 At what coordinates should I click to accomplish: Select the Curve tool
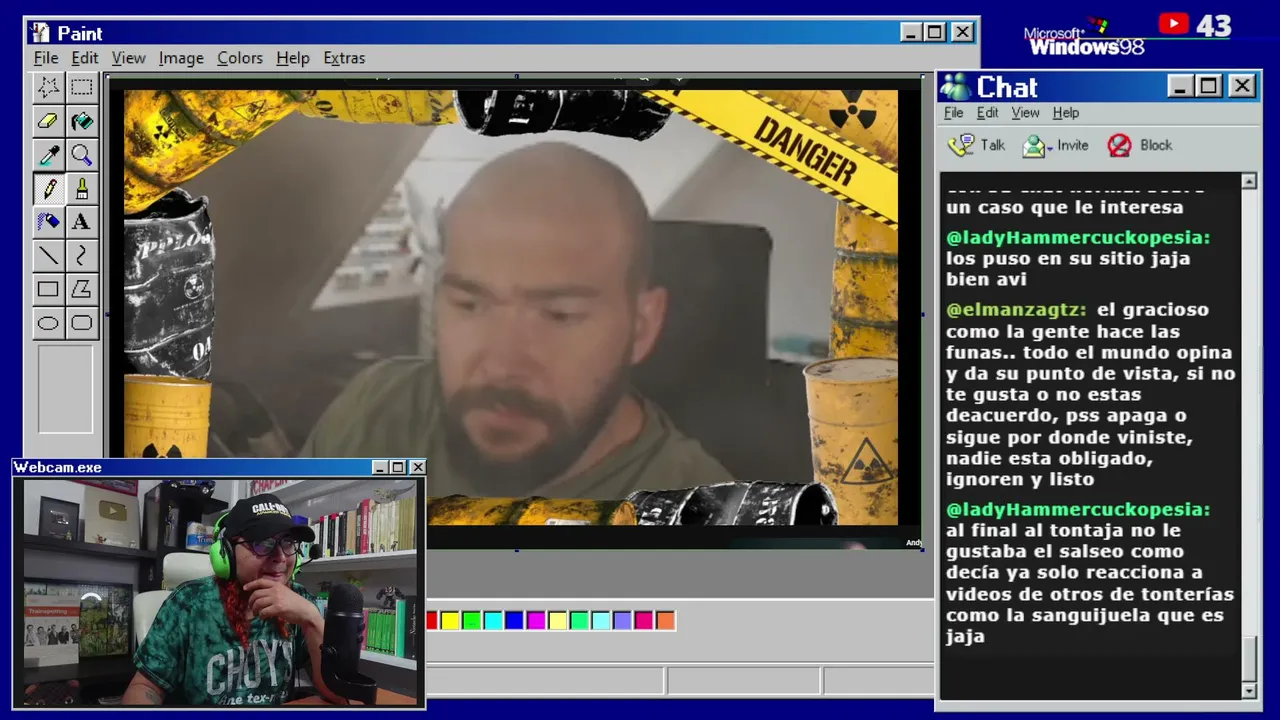coord(82,256)
